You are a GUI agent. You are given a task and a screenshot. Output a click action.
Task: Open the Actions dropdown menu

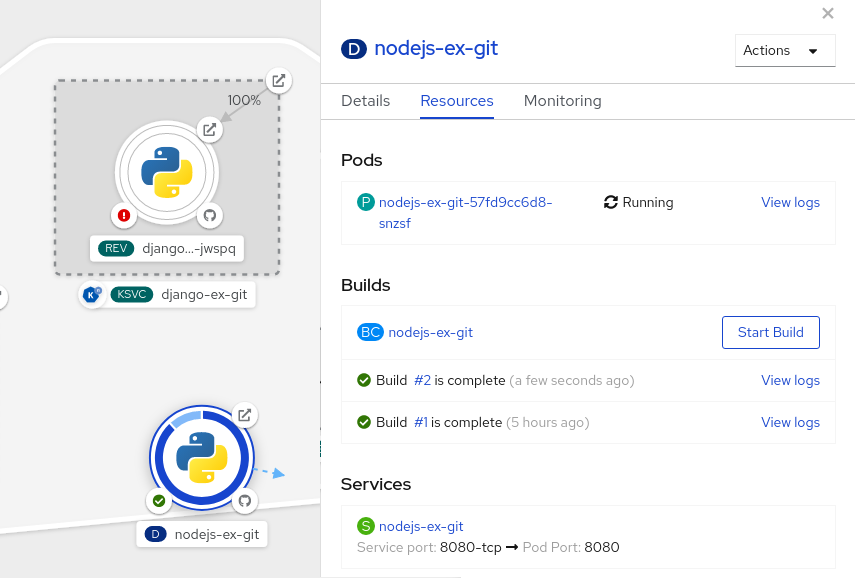point(784,51)
